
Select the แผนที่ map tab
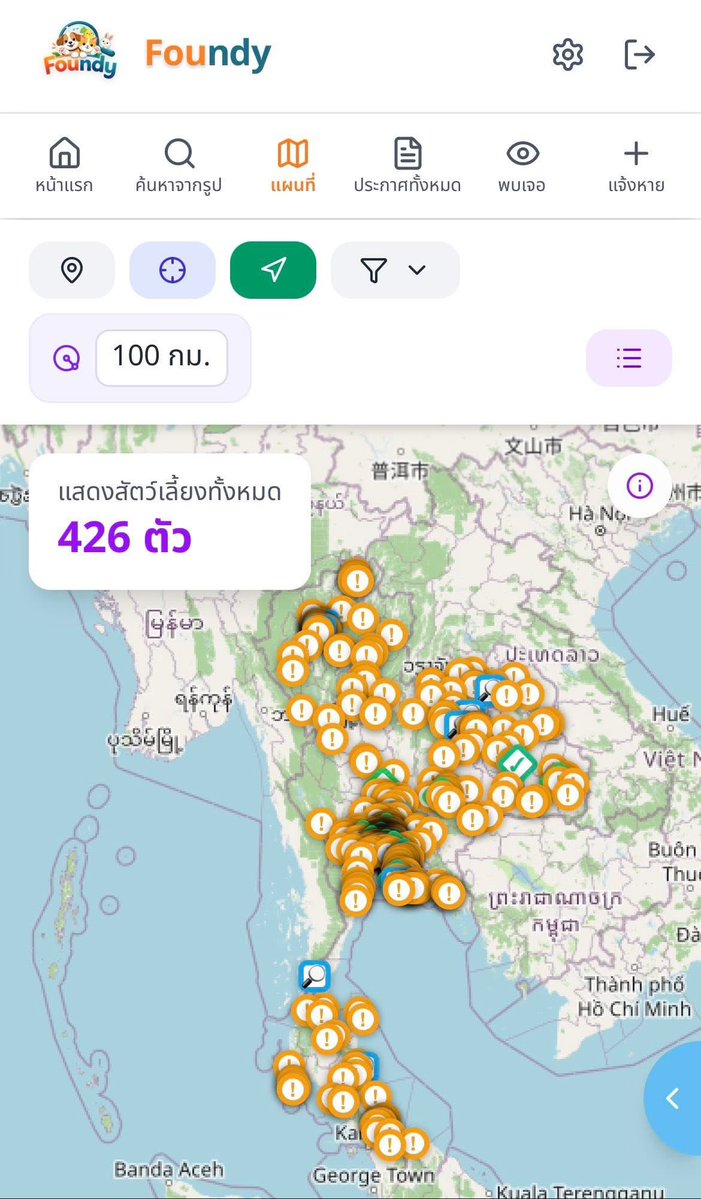pyautogui.click(x=293, y=166)
